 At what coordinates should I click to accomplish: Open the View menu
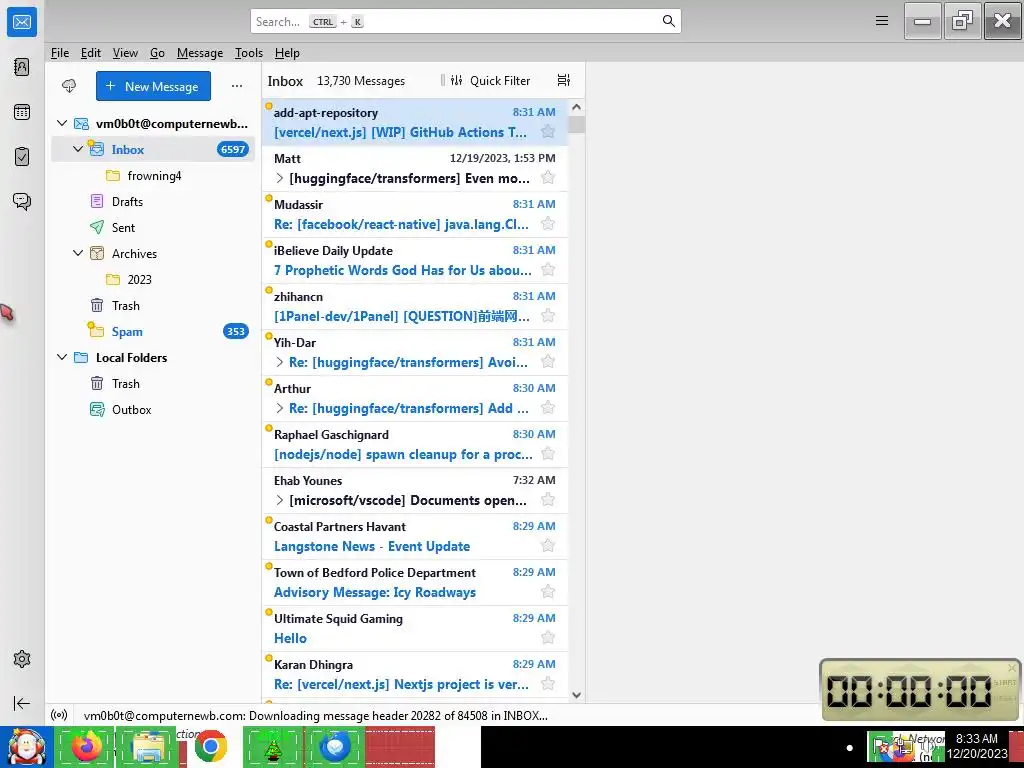[x=125, y=53]
